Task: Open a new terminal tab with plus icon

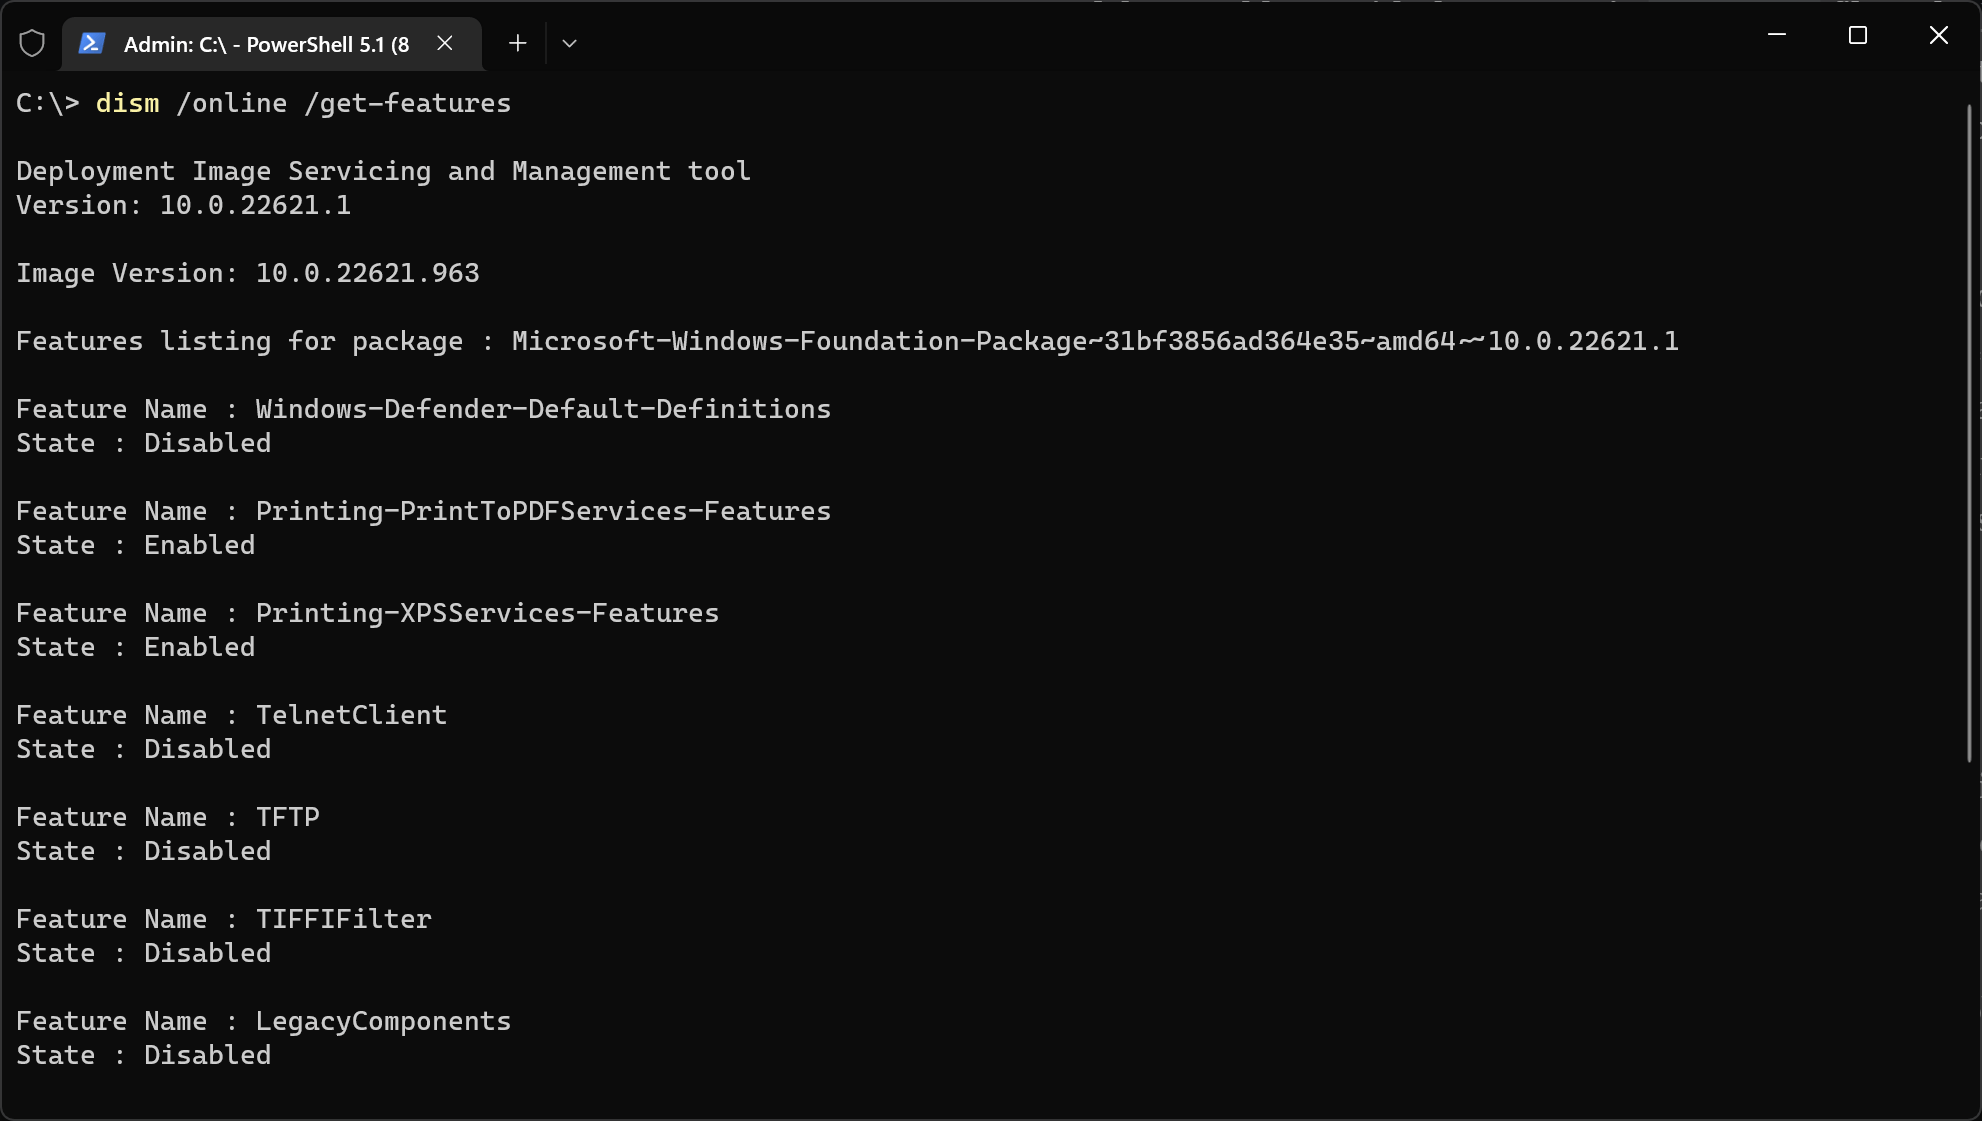Action: point(517,43)
